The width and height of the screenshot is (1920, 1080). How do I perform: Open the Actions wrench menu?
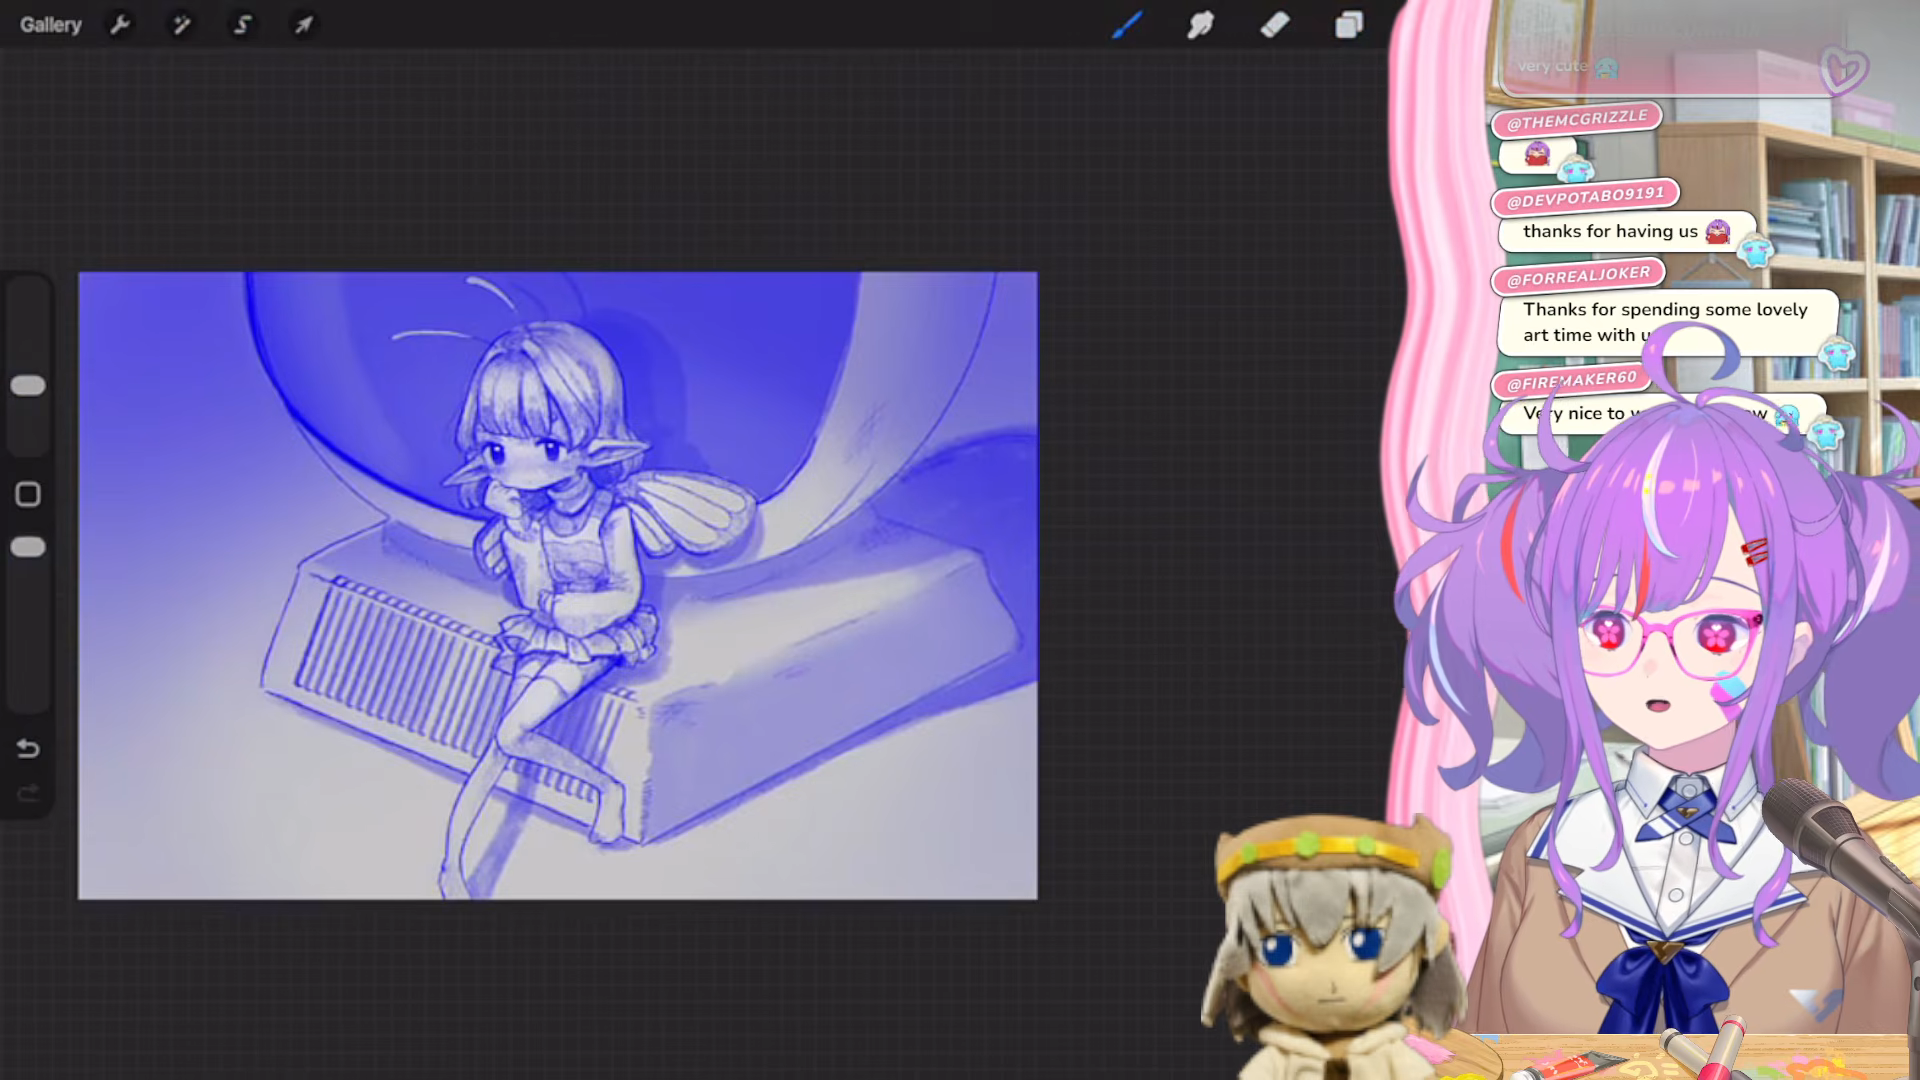pos(120,25)
